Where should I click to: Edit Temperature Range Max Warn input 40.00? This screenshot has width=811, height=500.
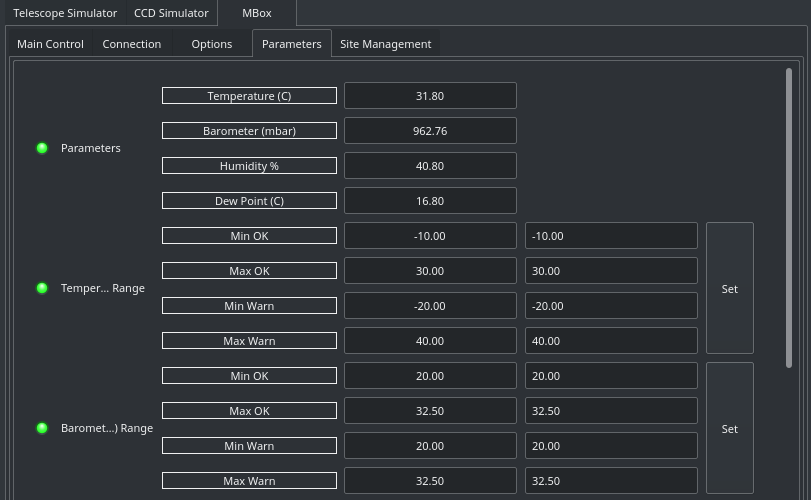[611, 341]
